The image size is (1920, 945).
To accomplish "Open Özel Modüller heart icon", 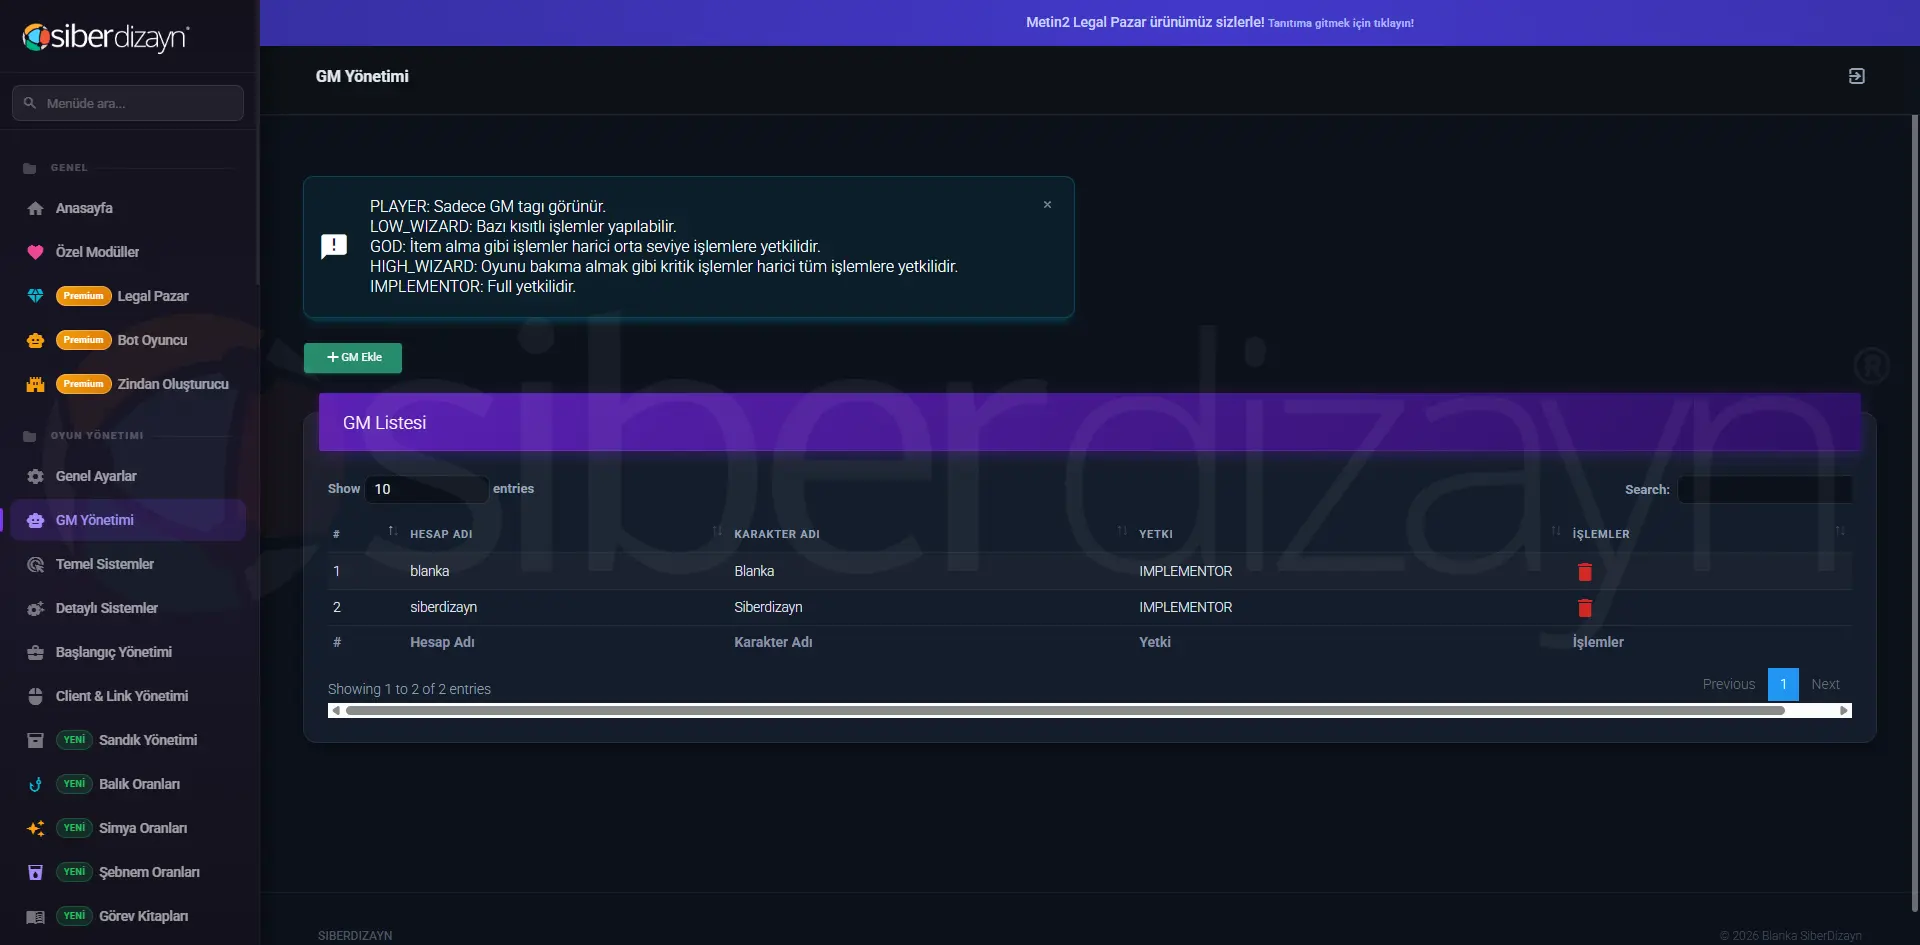I will pyautogui.click(x=35, y=252).
